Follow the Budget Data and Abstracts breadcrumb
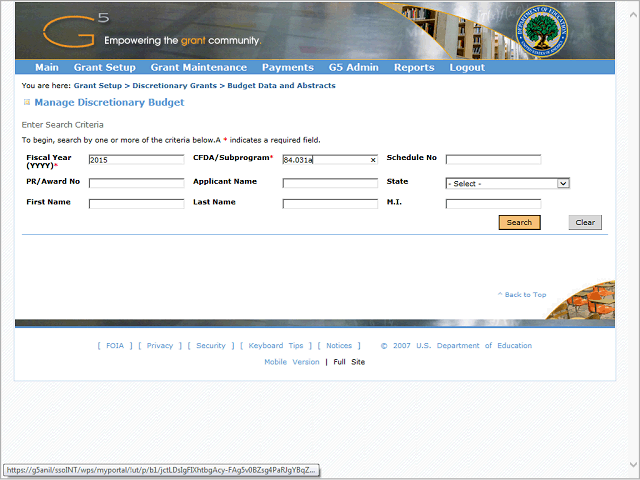The width and height of the screenshot is (640, 480). tap(281, 86)
